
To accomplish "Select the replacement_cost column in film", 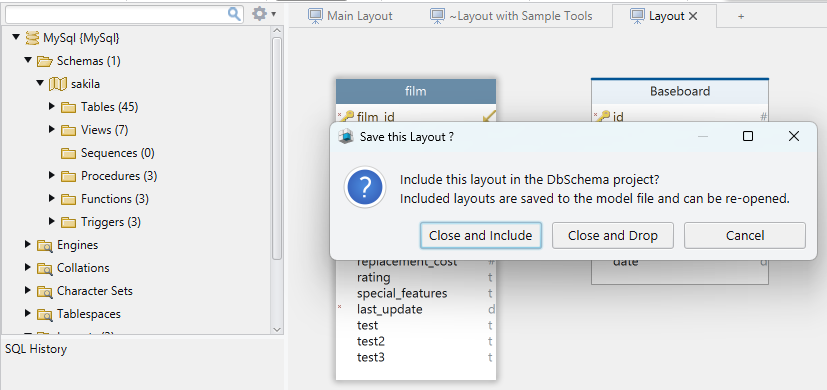I will (407, 262).
